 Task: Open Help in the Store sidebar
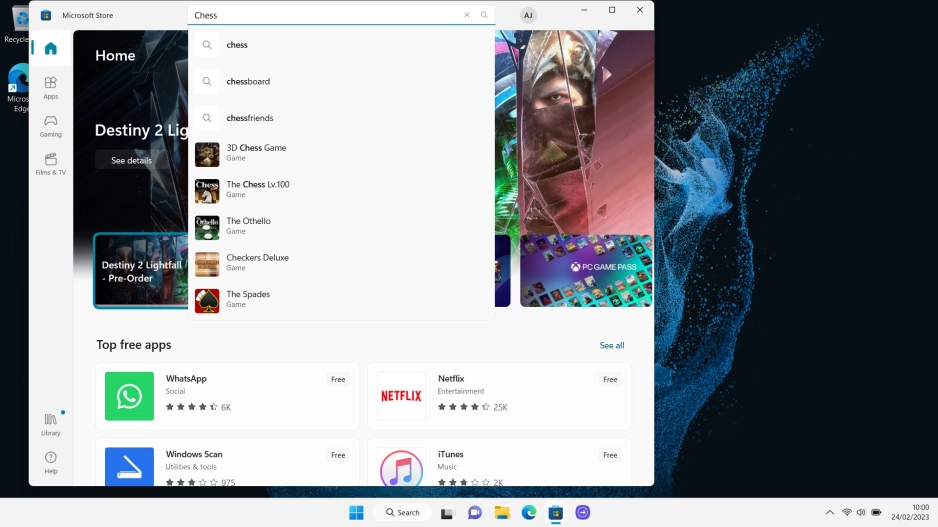click(x=51, y=462)
